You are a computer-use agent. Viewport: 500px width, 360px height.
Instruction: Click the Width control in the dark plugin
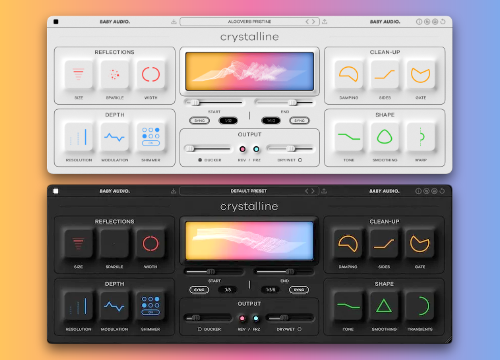150,243
